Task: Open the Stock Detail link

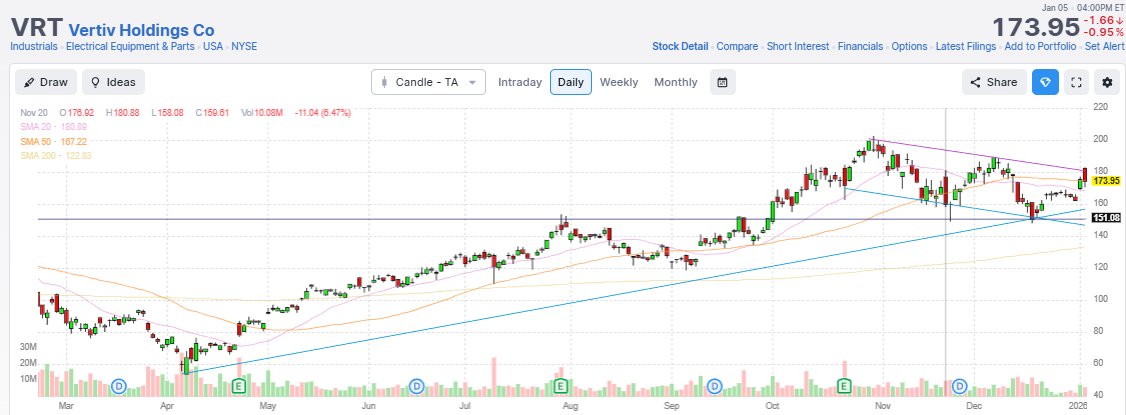Action: coord(680,47)
